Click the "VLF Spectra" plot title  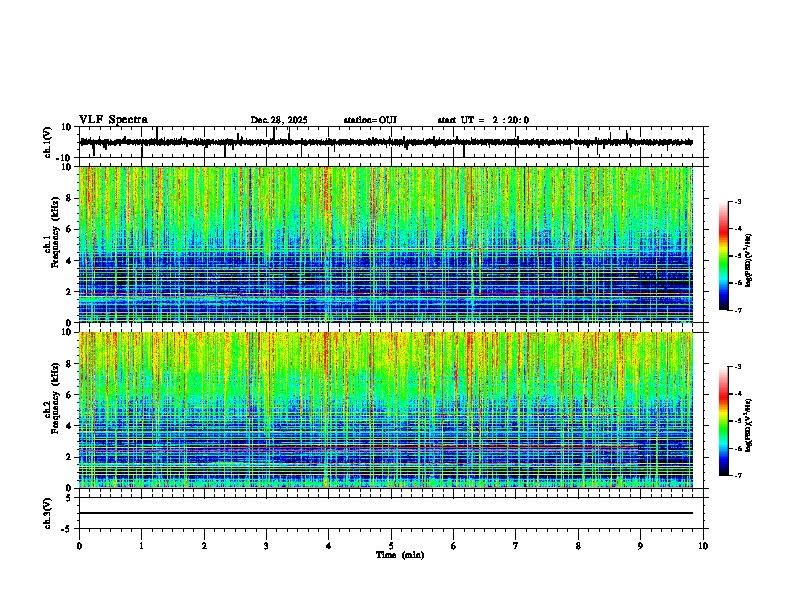point(113,120)
